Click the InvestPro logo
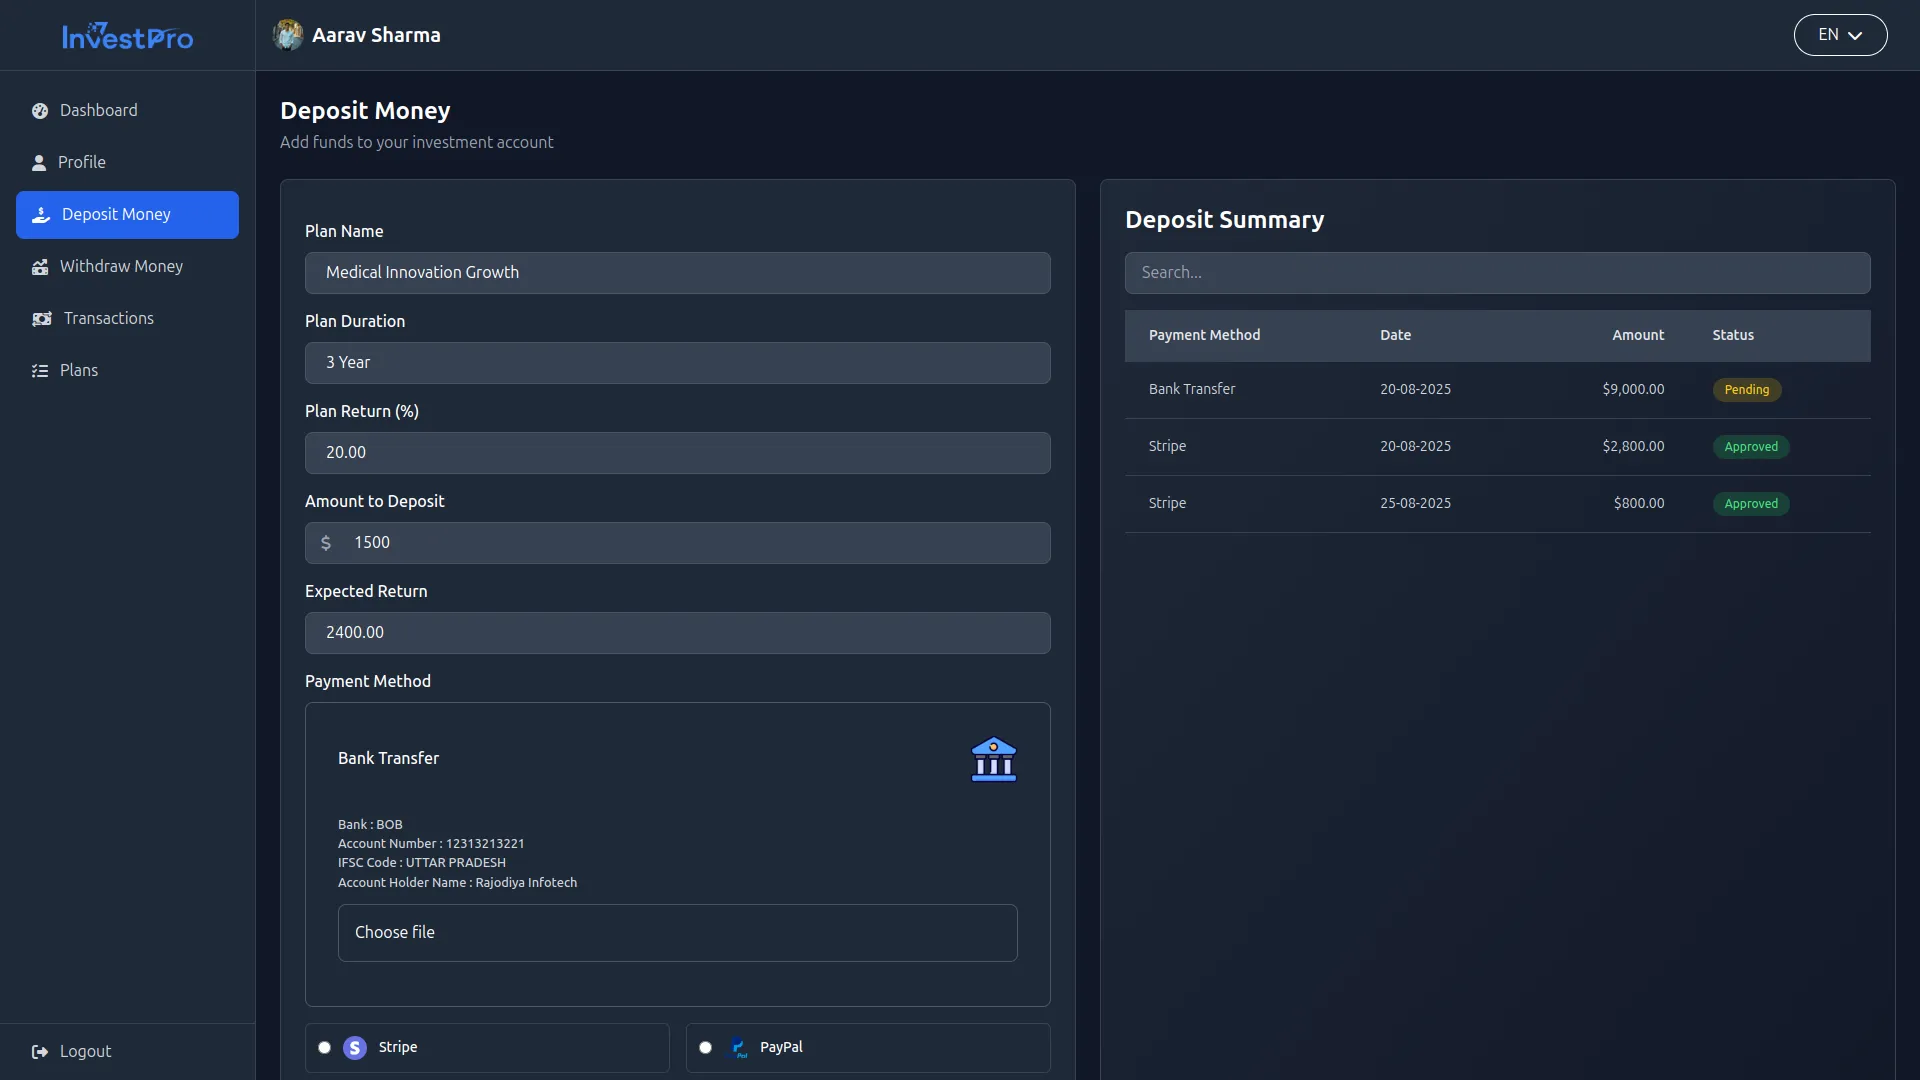The width and height of the screenshot is (1920, 1080). coord(127,36)
